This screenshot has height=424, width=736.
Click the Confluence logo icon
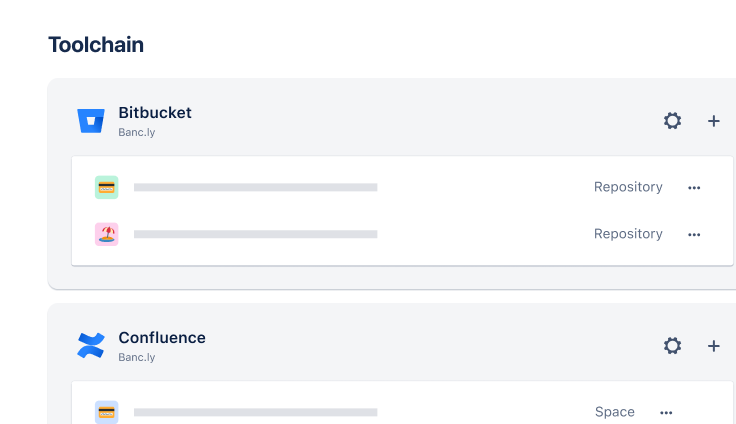(x=91, y=346)
